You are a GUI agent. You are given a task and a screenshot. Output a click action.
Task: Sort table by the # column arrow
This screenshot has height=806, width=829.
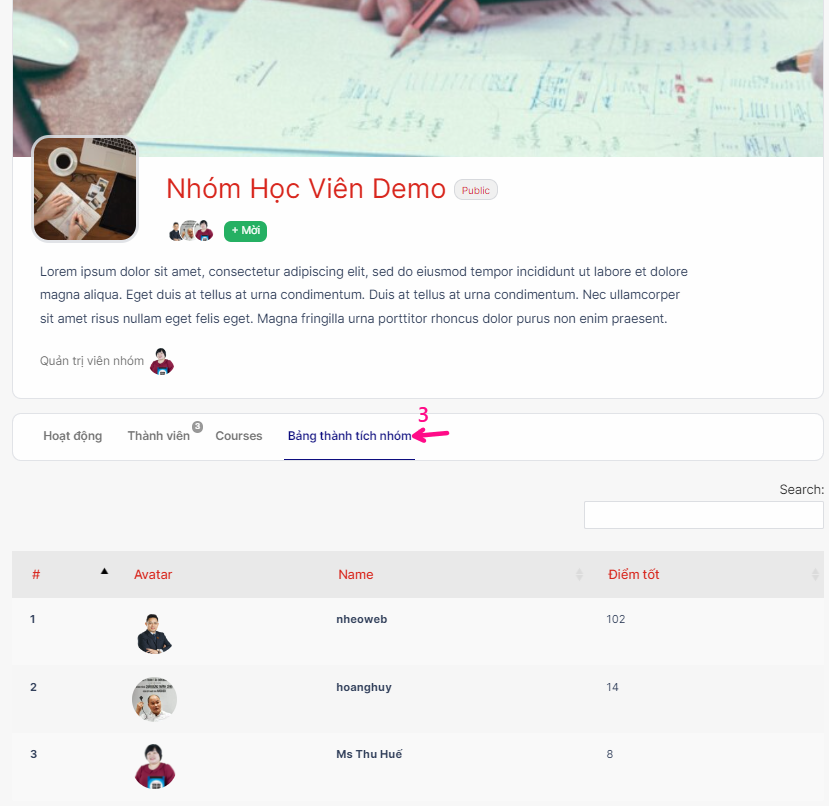(x=104, y=571)
